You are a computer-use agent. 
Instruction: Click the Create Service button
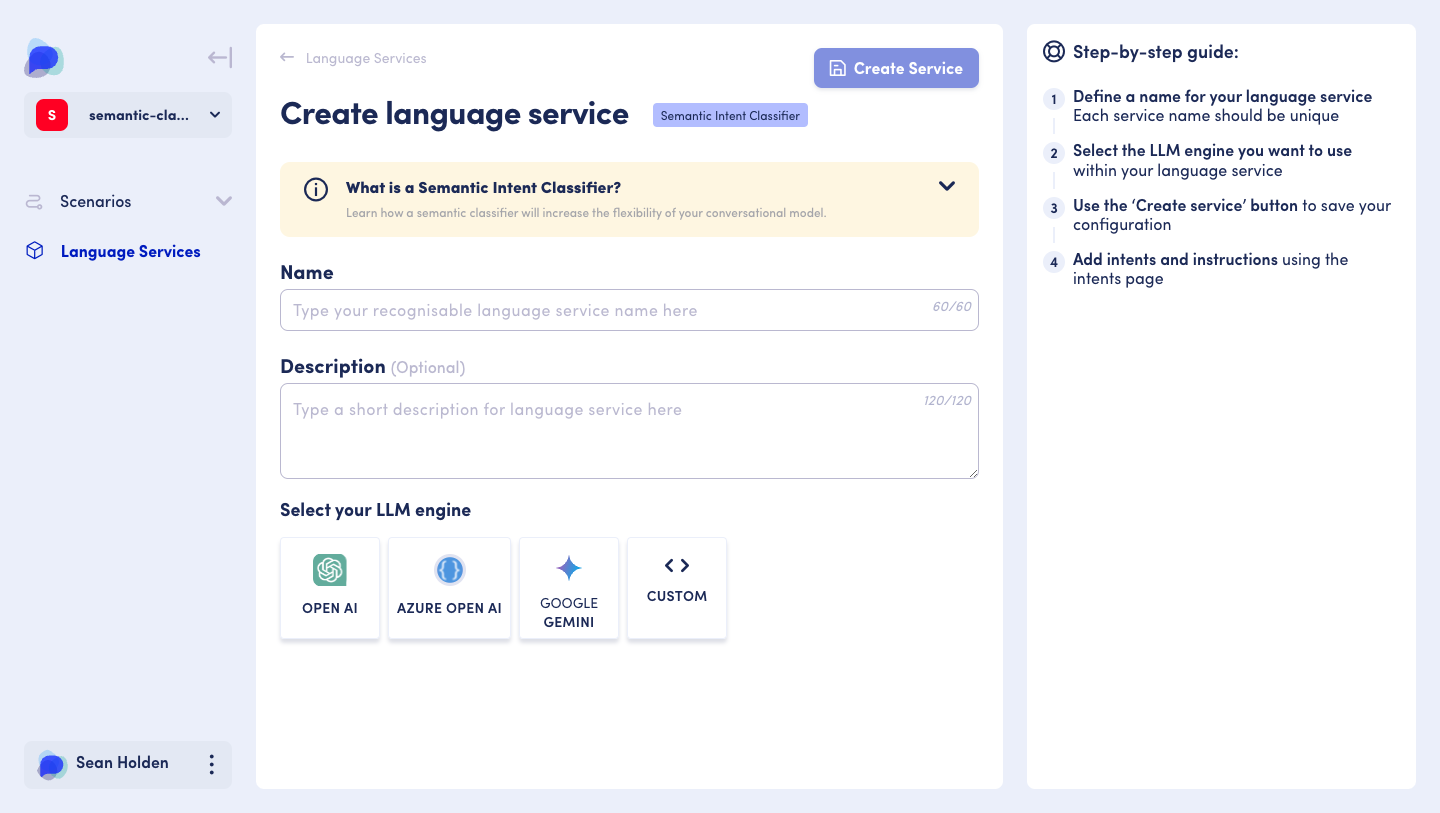click(896, 68)
